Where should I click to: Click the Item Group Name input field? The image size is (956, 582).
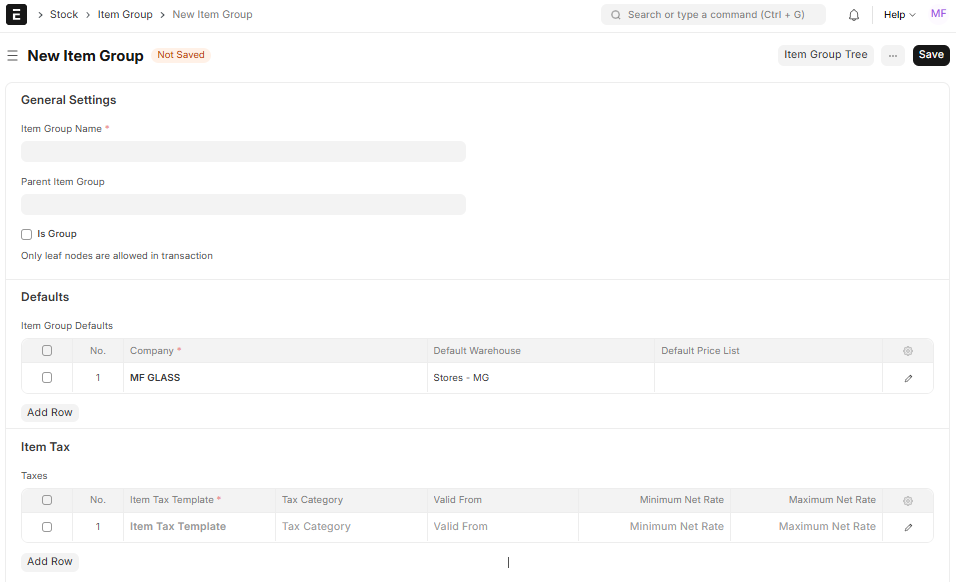[243, 151]
